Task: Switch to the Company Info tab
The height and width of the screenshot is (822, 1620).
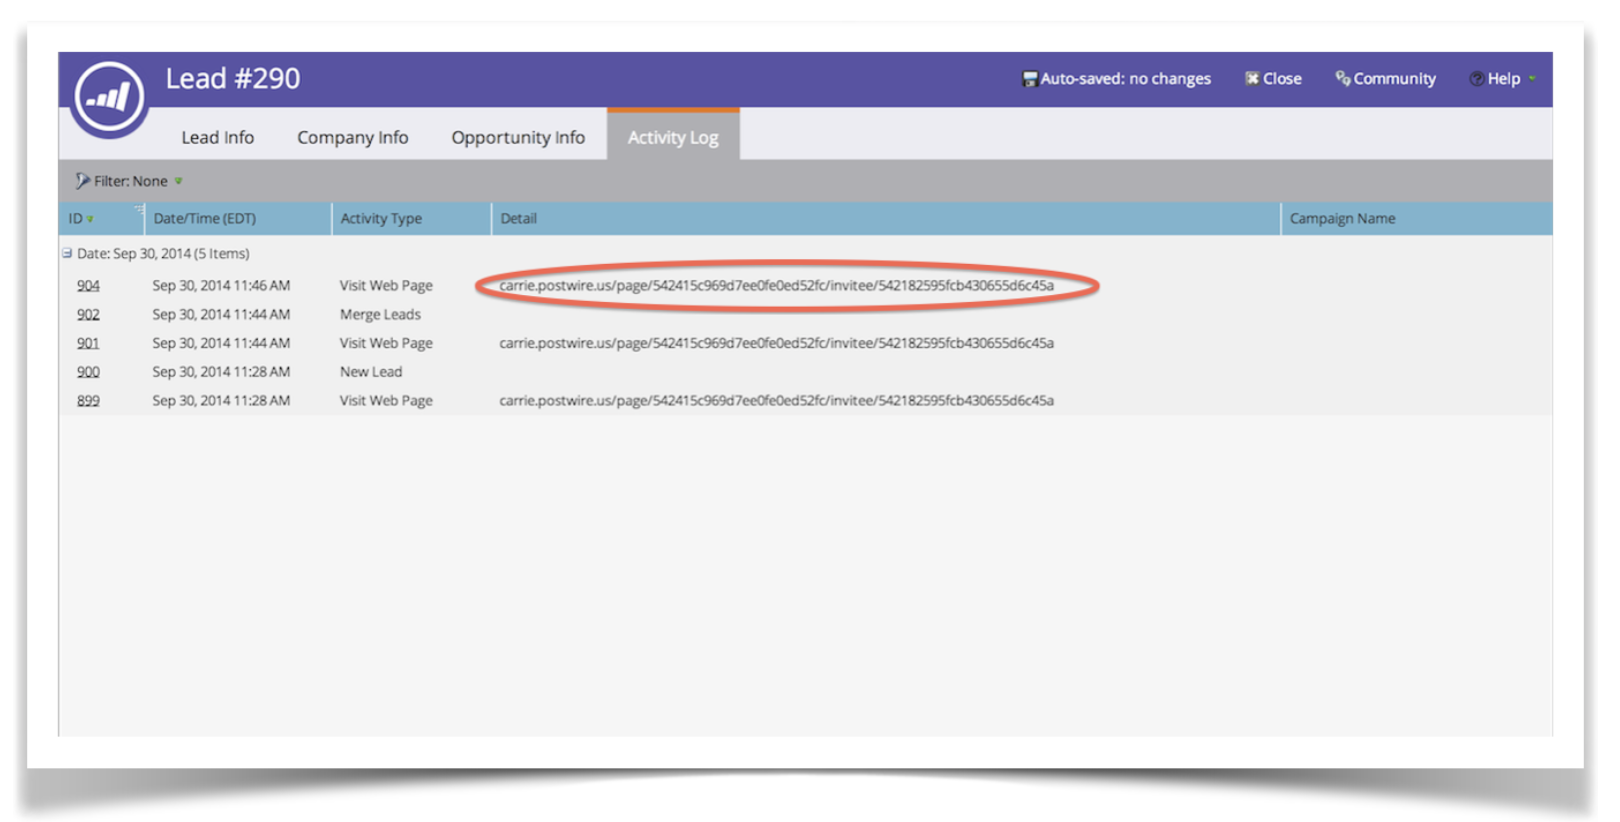Action: [x=352, y=137]
